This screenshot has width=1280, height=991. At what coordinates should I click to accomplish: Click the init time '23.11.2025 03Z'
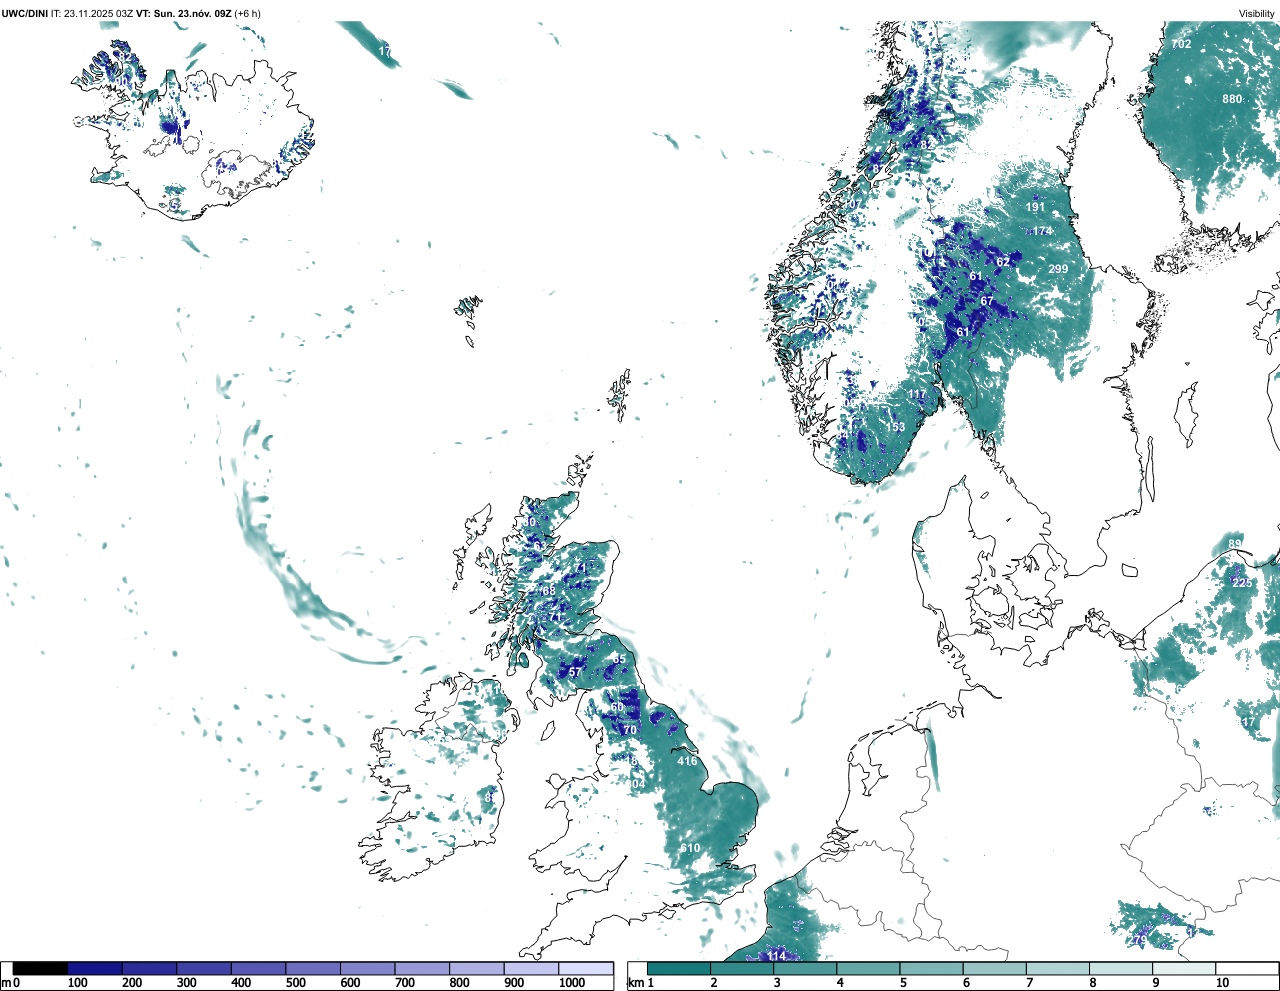[99, 13]
